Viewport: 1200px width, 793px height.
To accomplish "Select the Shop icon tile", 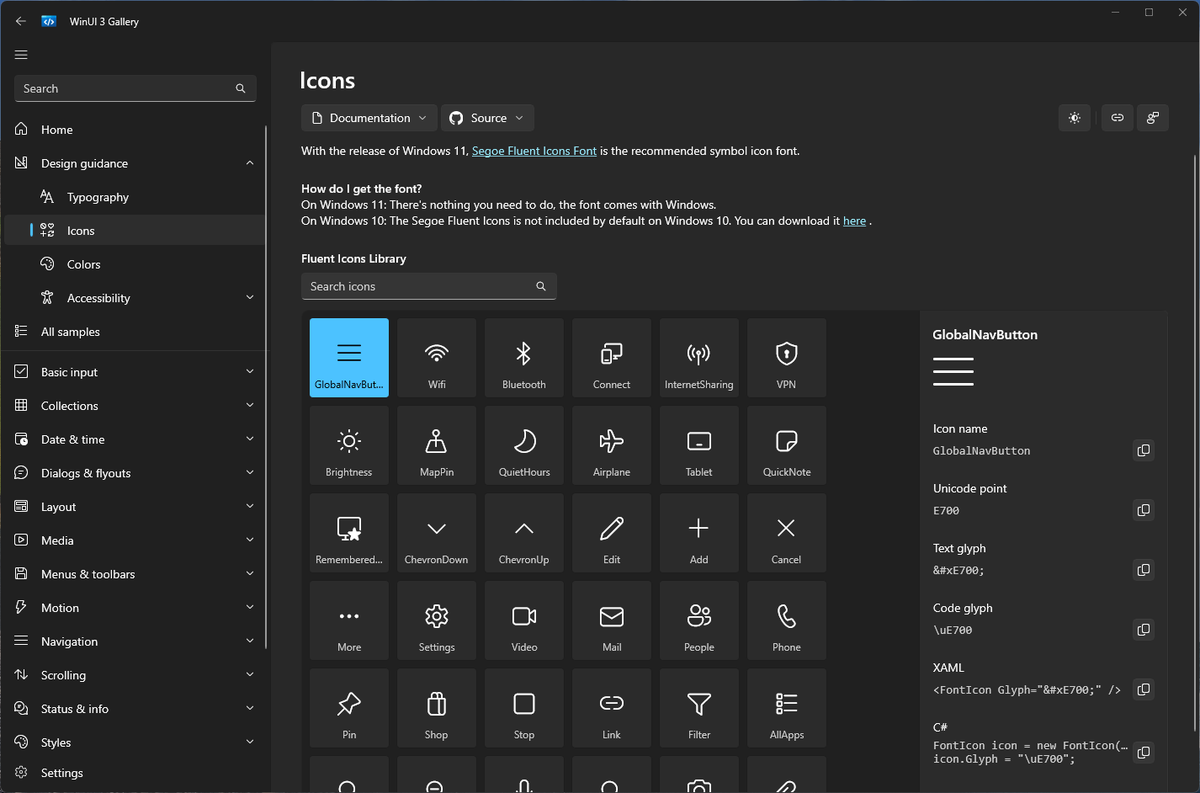I will 436,708.
